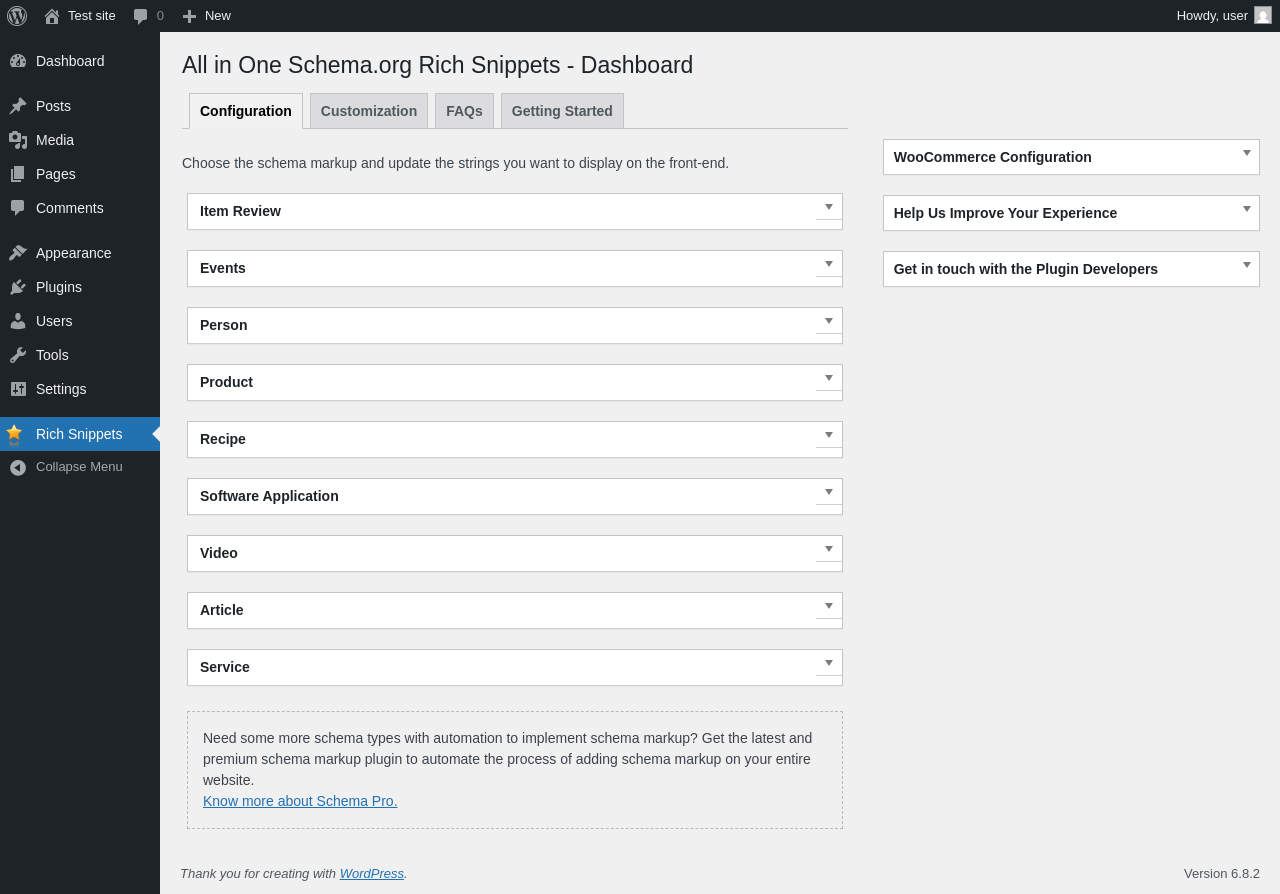Click the plus icon next to New

189,16
